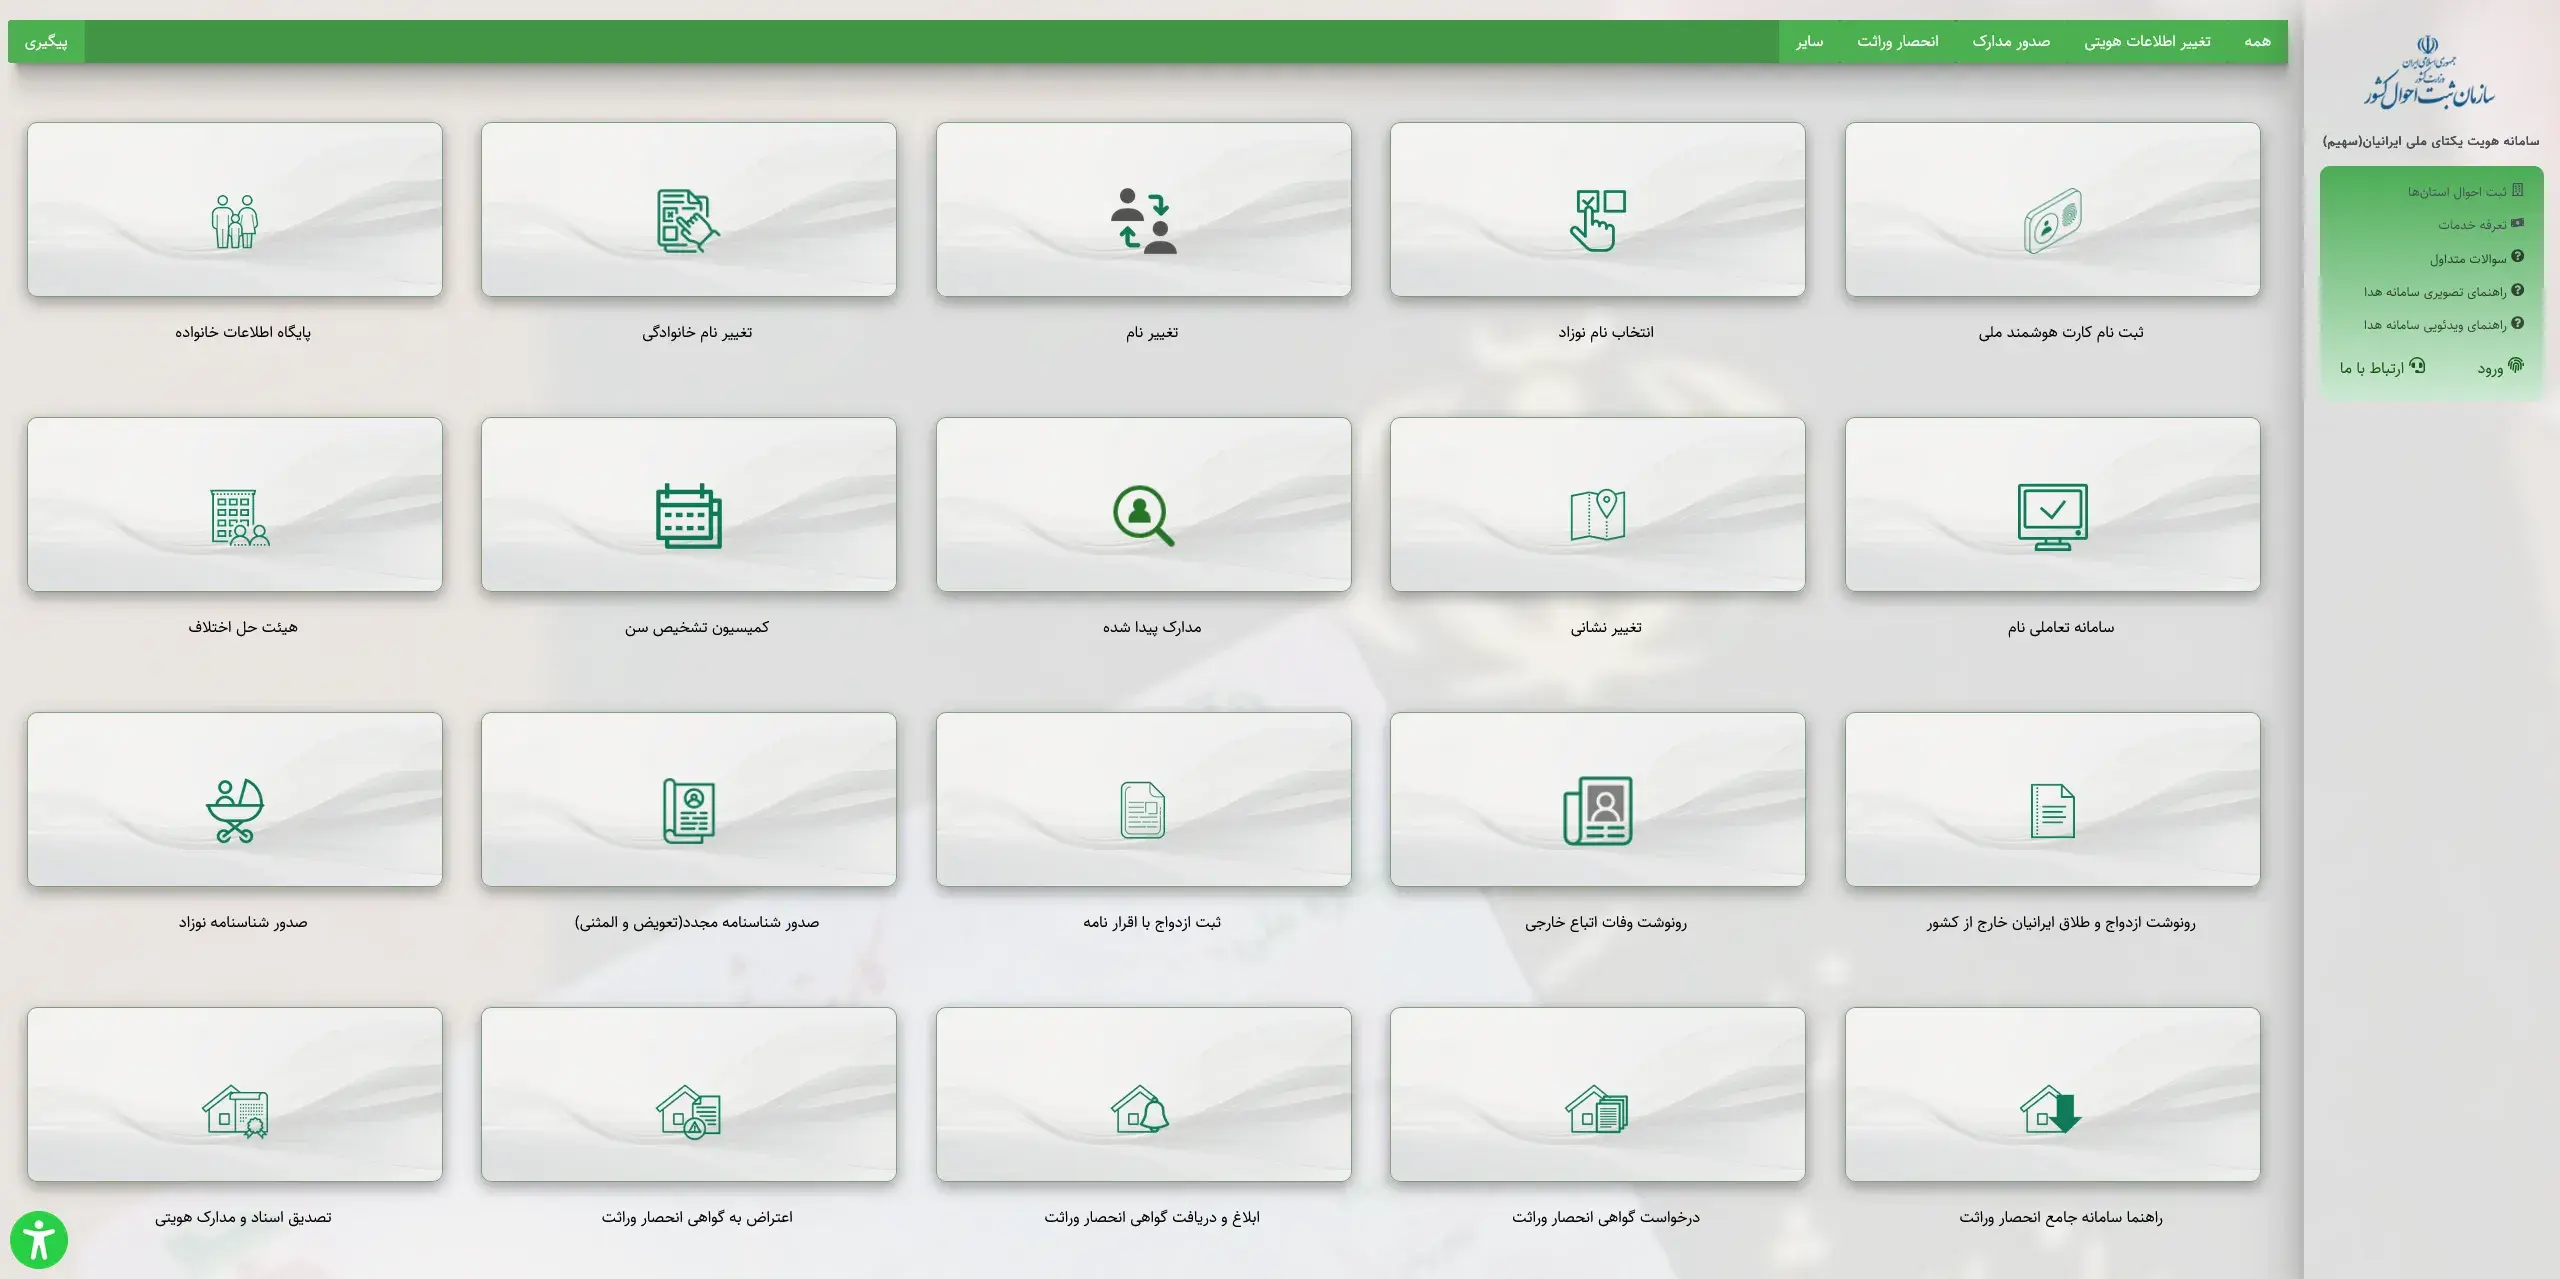Click the organization logo at top of sidebar
Screen dimensions: 2560x1279
click(x=2429, y=72)
